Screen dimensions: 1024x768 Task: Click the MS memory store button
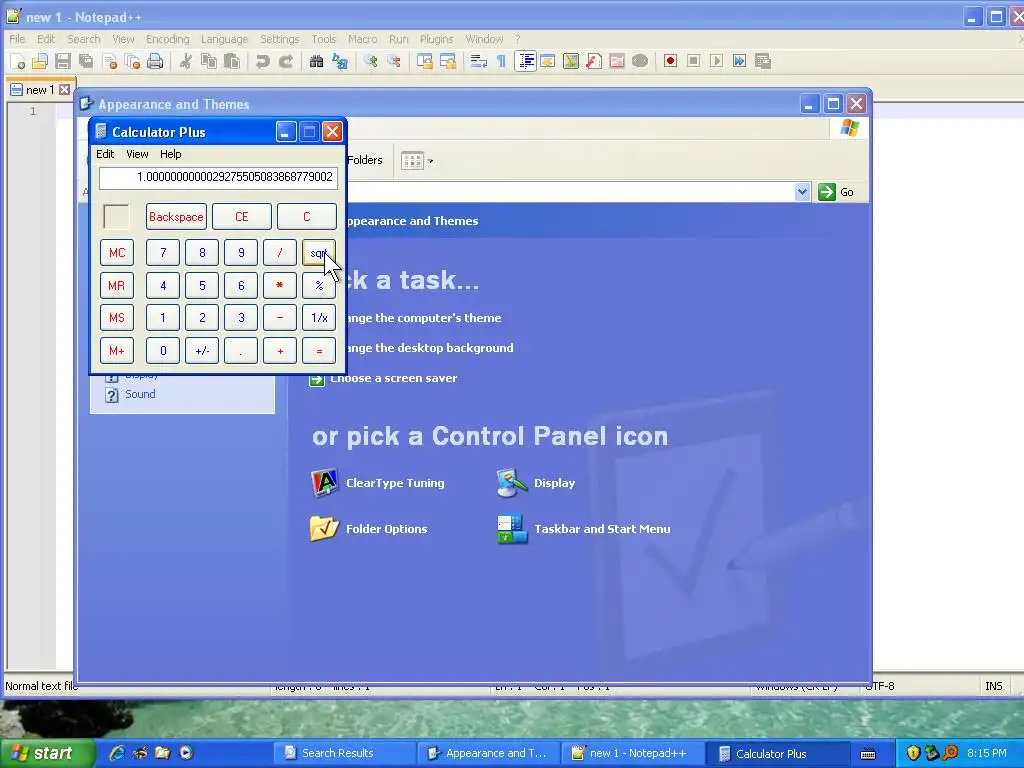pos(117,317)
